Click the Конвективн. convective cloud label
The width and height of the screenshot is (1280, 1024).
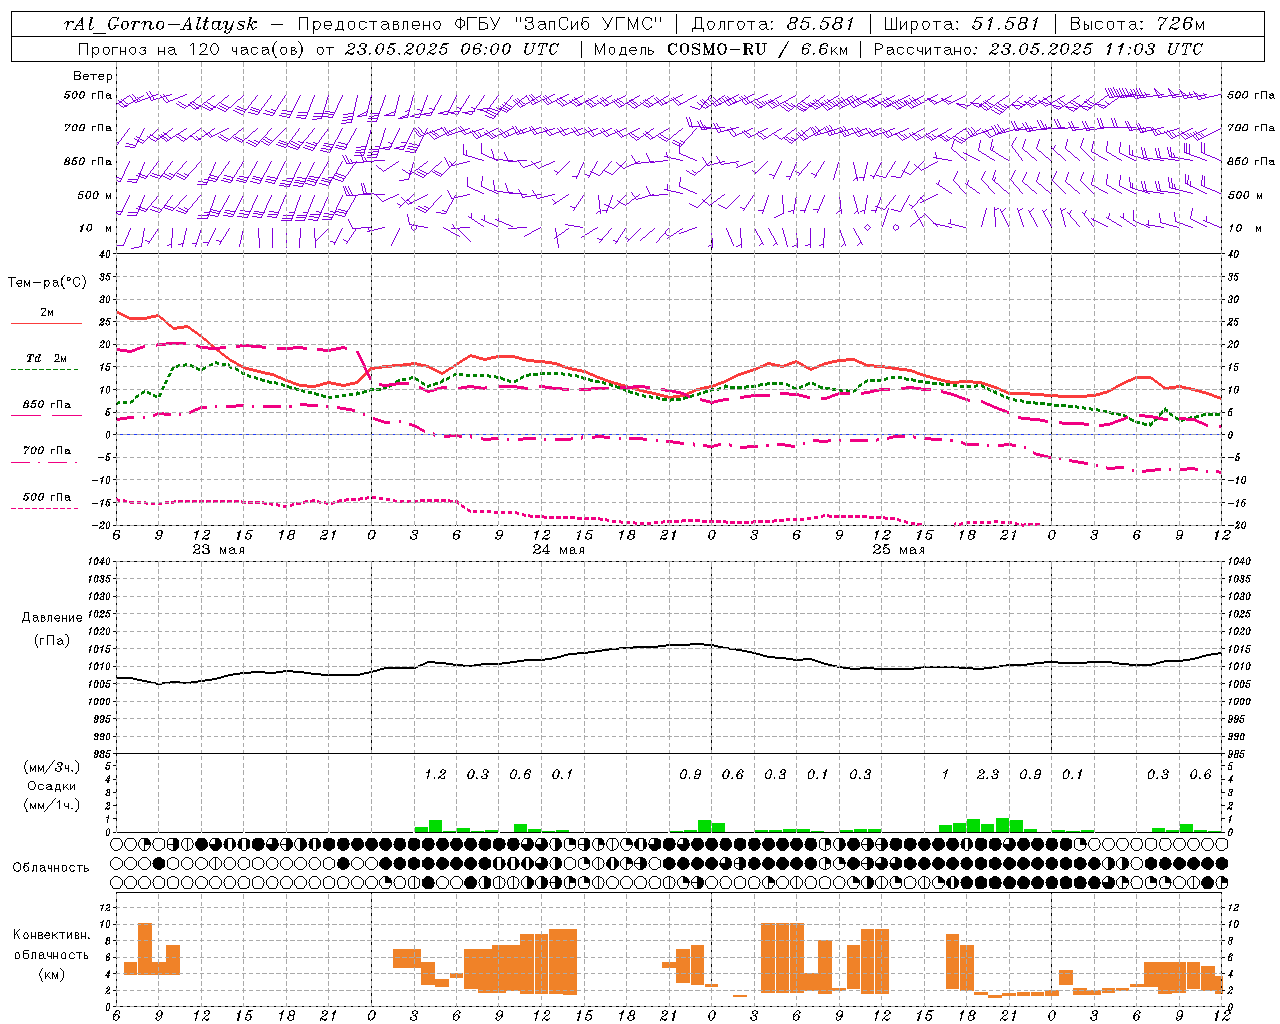(51, 935)
